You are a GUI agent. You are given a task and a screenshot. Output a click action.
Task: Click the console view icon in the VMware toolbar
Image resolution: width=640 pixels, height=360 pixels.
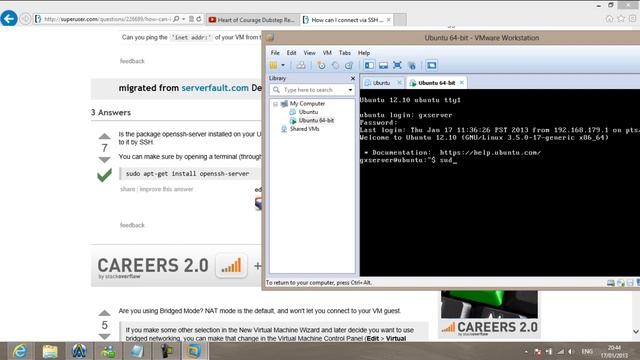coord(431,65)
